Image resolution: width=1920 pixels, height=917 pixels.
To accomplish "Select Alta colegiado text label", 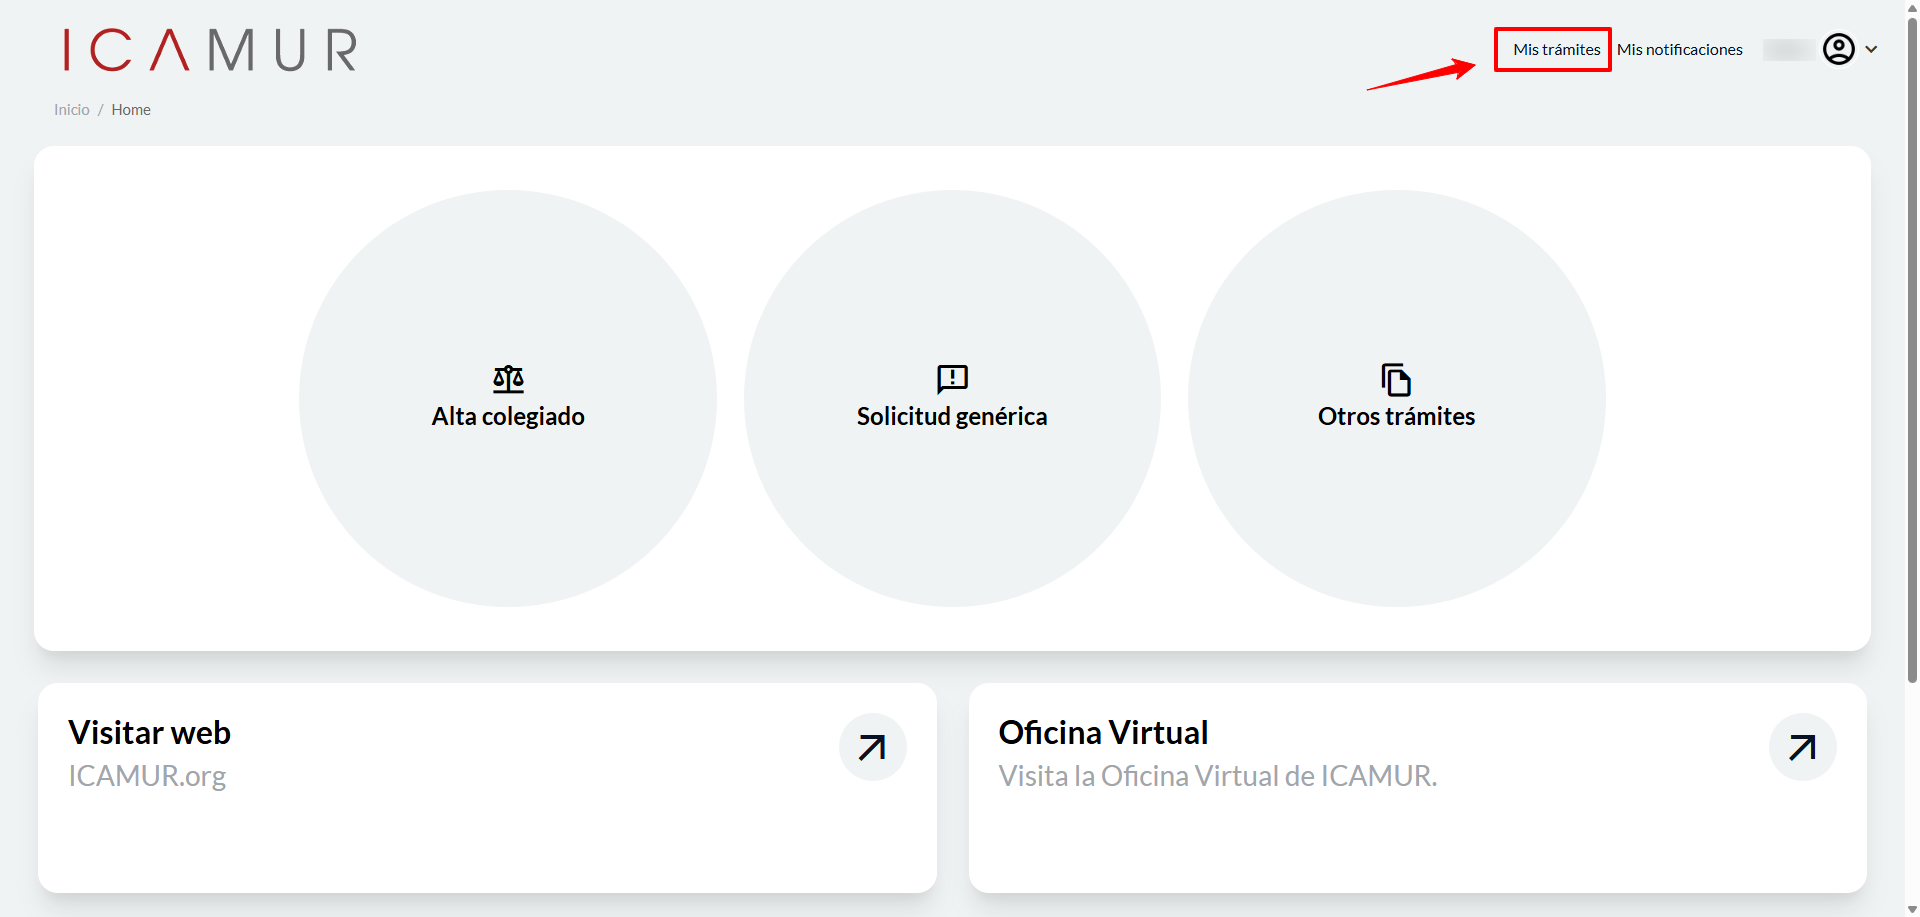I will (508, 417).
